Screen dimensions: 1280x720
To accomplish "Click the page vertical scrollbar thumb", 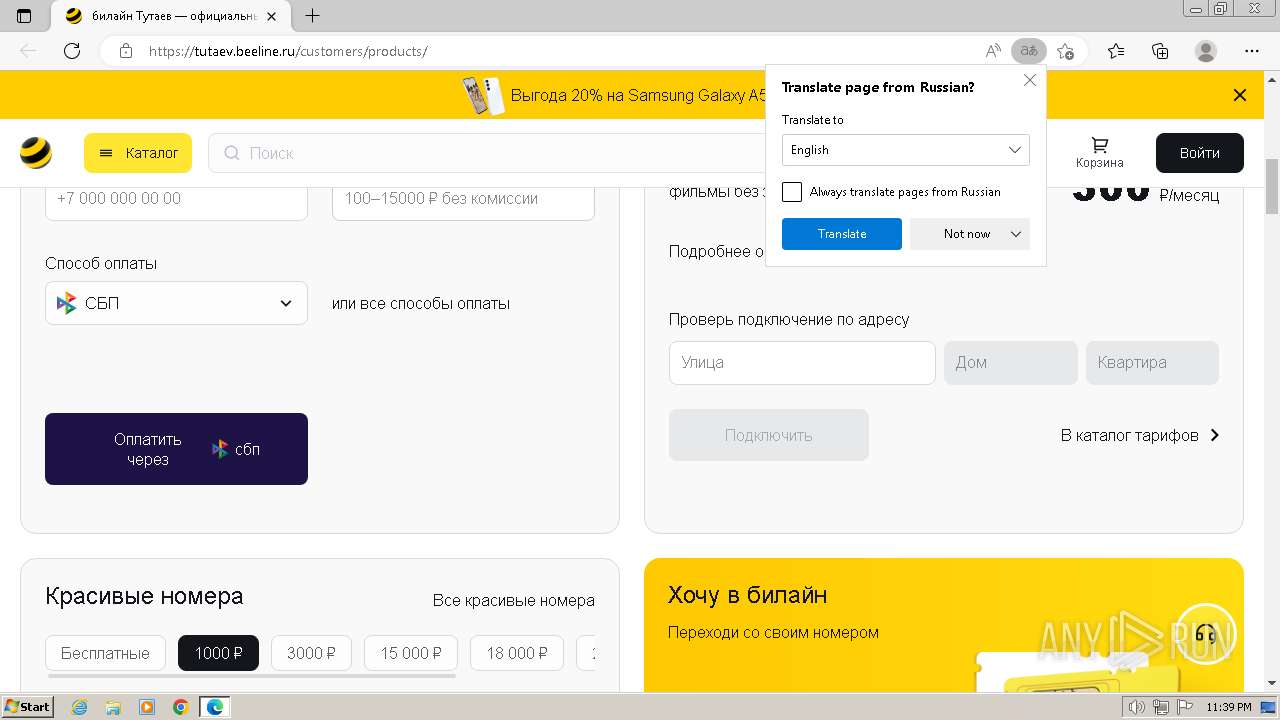I will click(x=1272, y=186).
